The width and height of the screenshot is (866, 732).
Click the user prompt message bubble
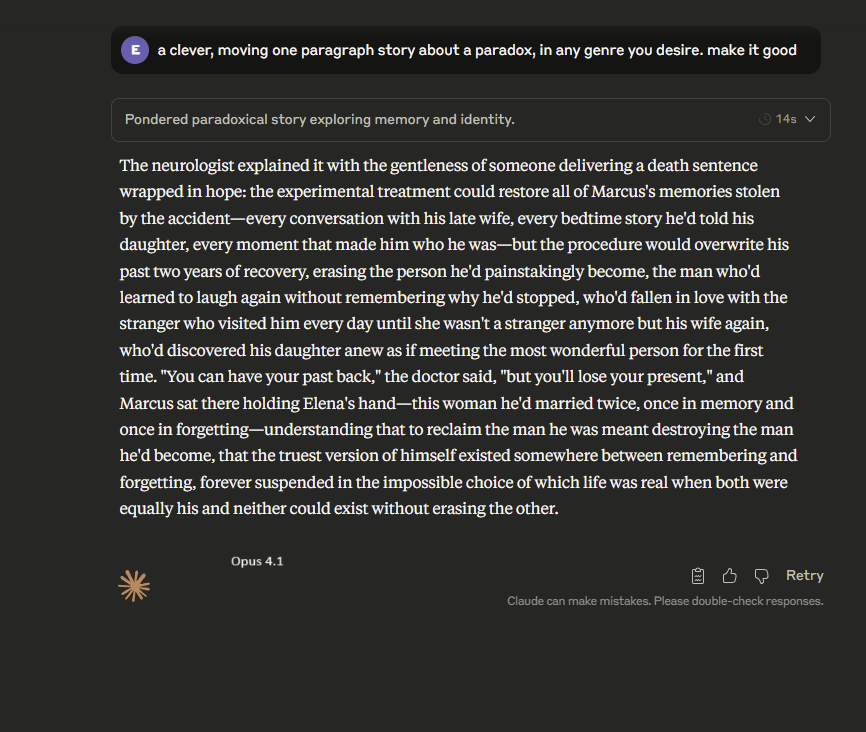476,49
